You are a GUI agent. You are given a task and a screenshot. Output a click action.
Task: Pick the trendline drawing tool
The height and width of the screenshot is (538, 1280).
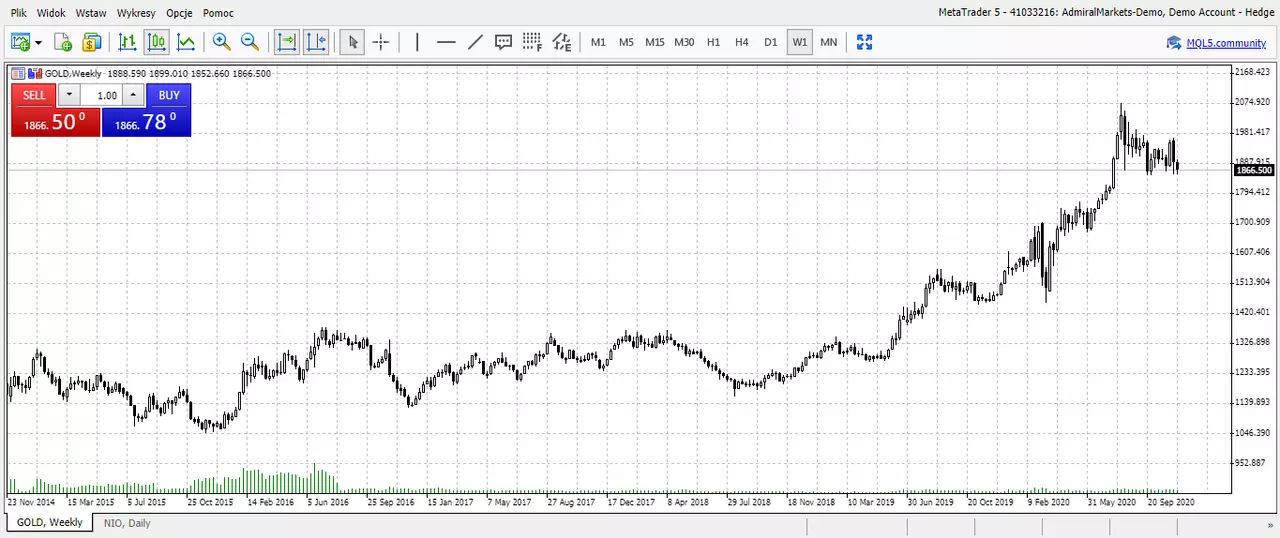[475, 42]
